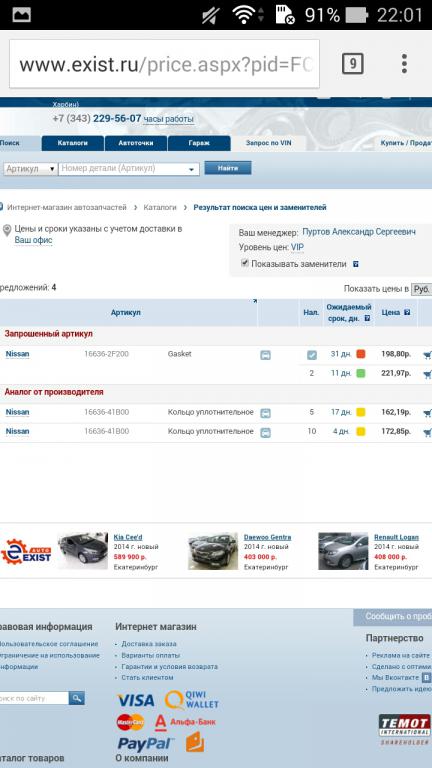The image size is (432, 768).
Task: Click the QIWI Wallet payment logo
Action: [192, 700]
